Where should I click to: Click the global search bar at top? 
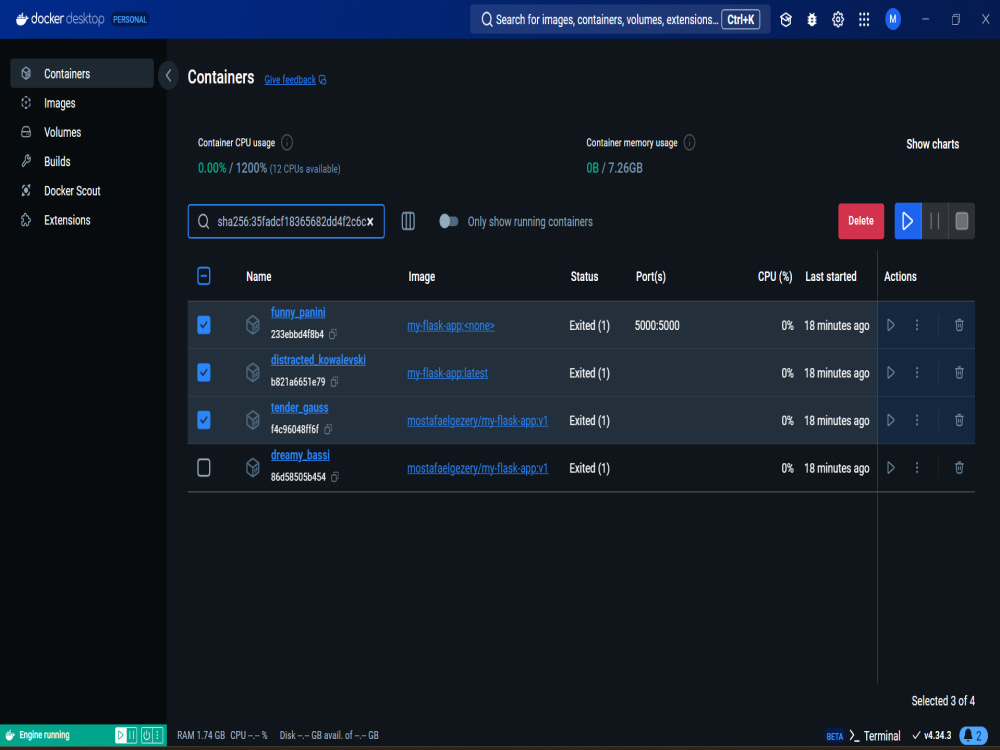pos(620,20)
